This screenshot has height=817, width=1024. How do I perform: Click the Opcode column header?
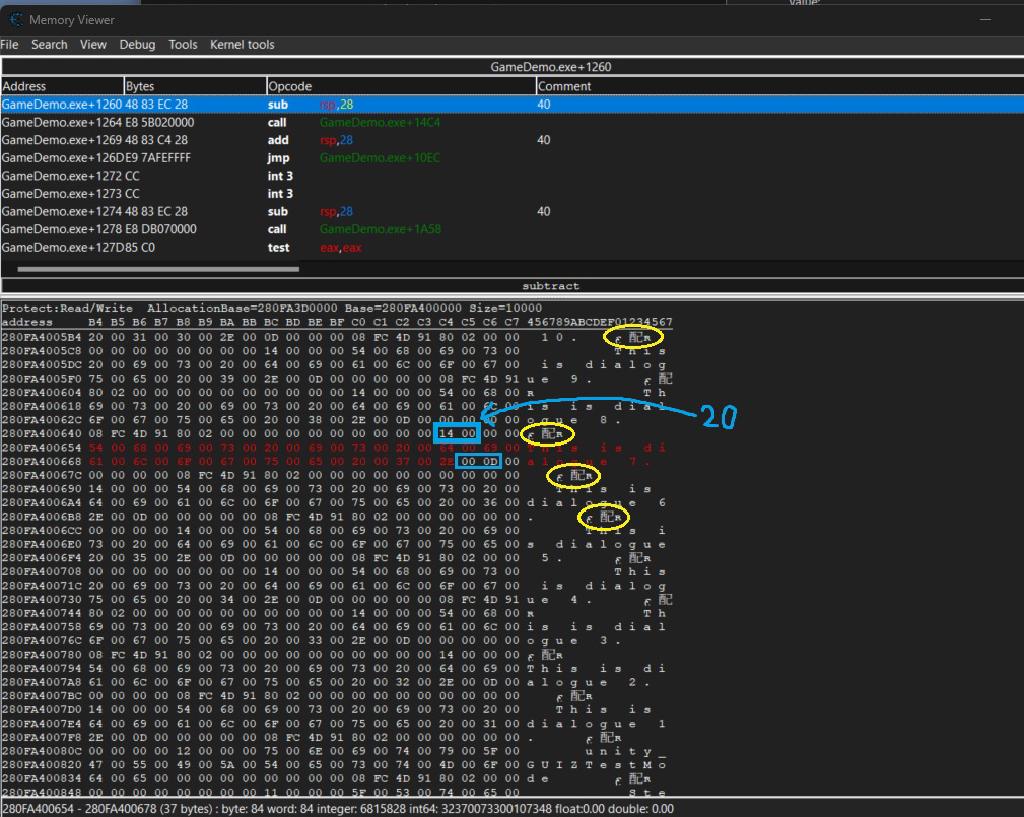(400, 86)
